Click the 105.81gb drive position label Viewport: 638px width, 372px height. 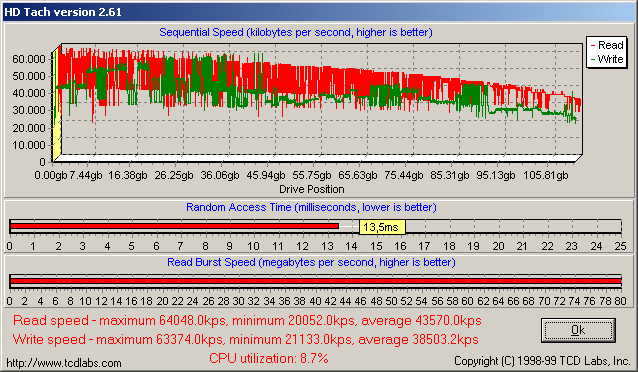point(545,175)
